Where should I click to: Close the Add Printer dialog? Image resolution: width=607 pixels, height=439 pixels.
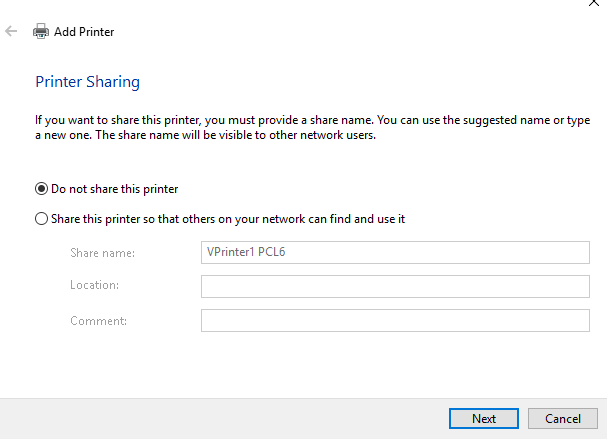pos(594,2)
